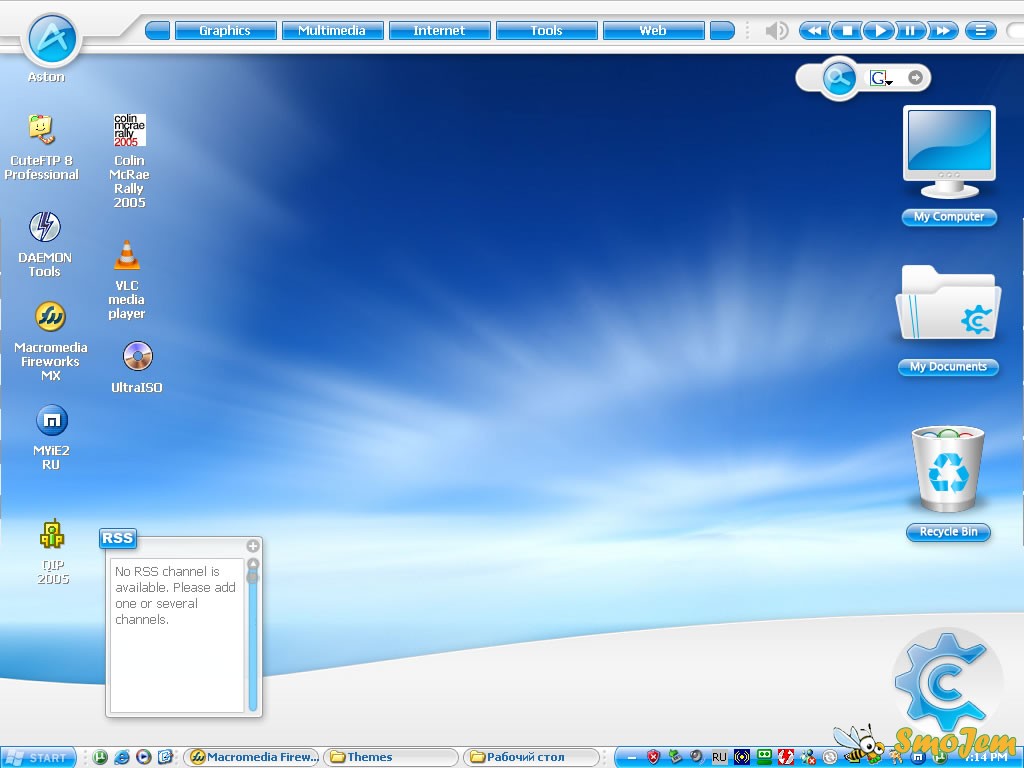
Task: Select the Colin McRae Rally 2005 icon
Action: (x=129, y=129)
